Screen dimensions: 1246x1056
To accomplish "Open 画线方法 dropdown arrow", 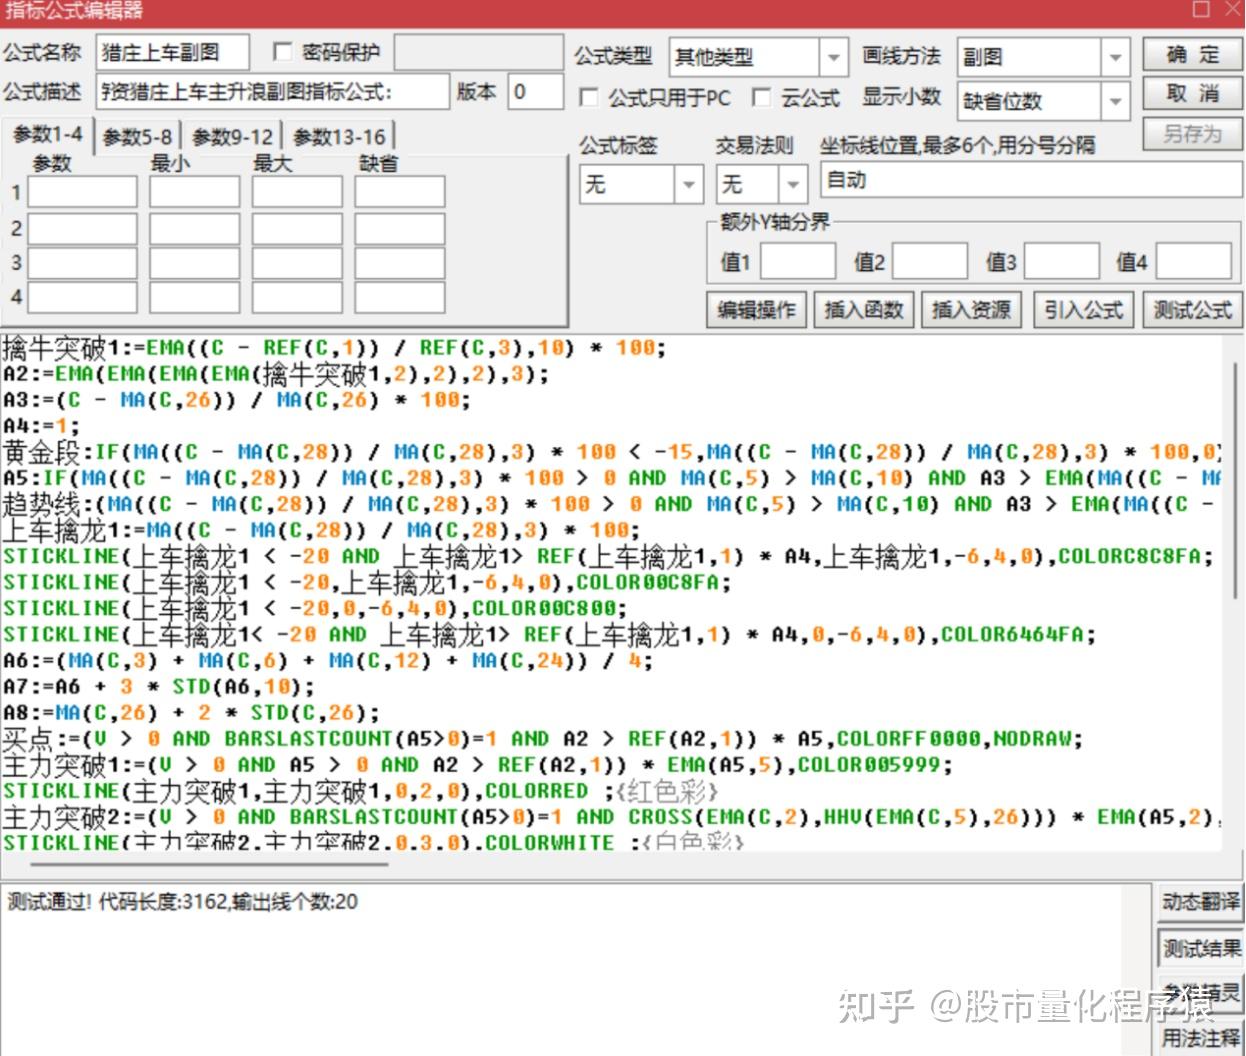I will 1116,58.
